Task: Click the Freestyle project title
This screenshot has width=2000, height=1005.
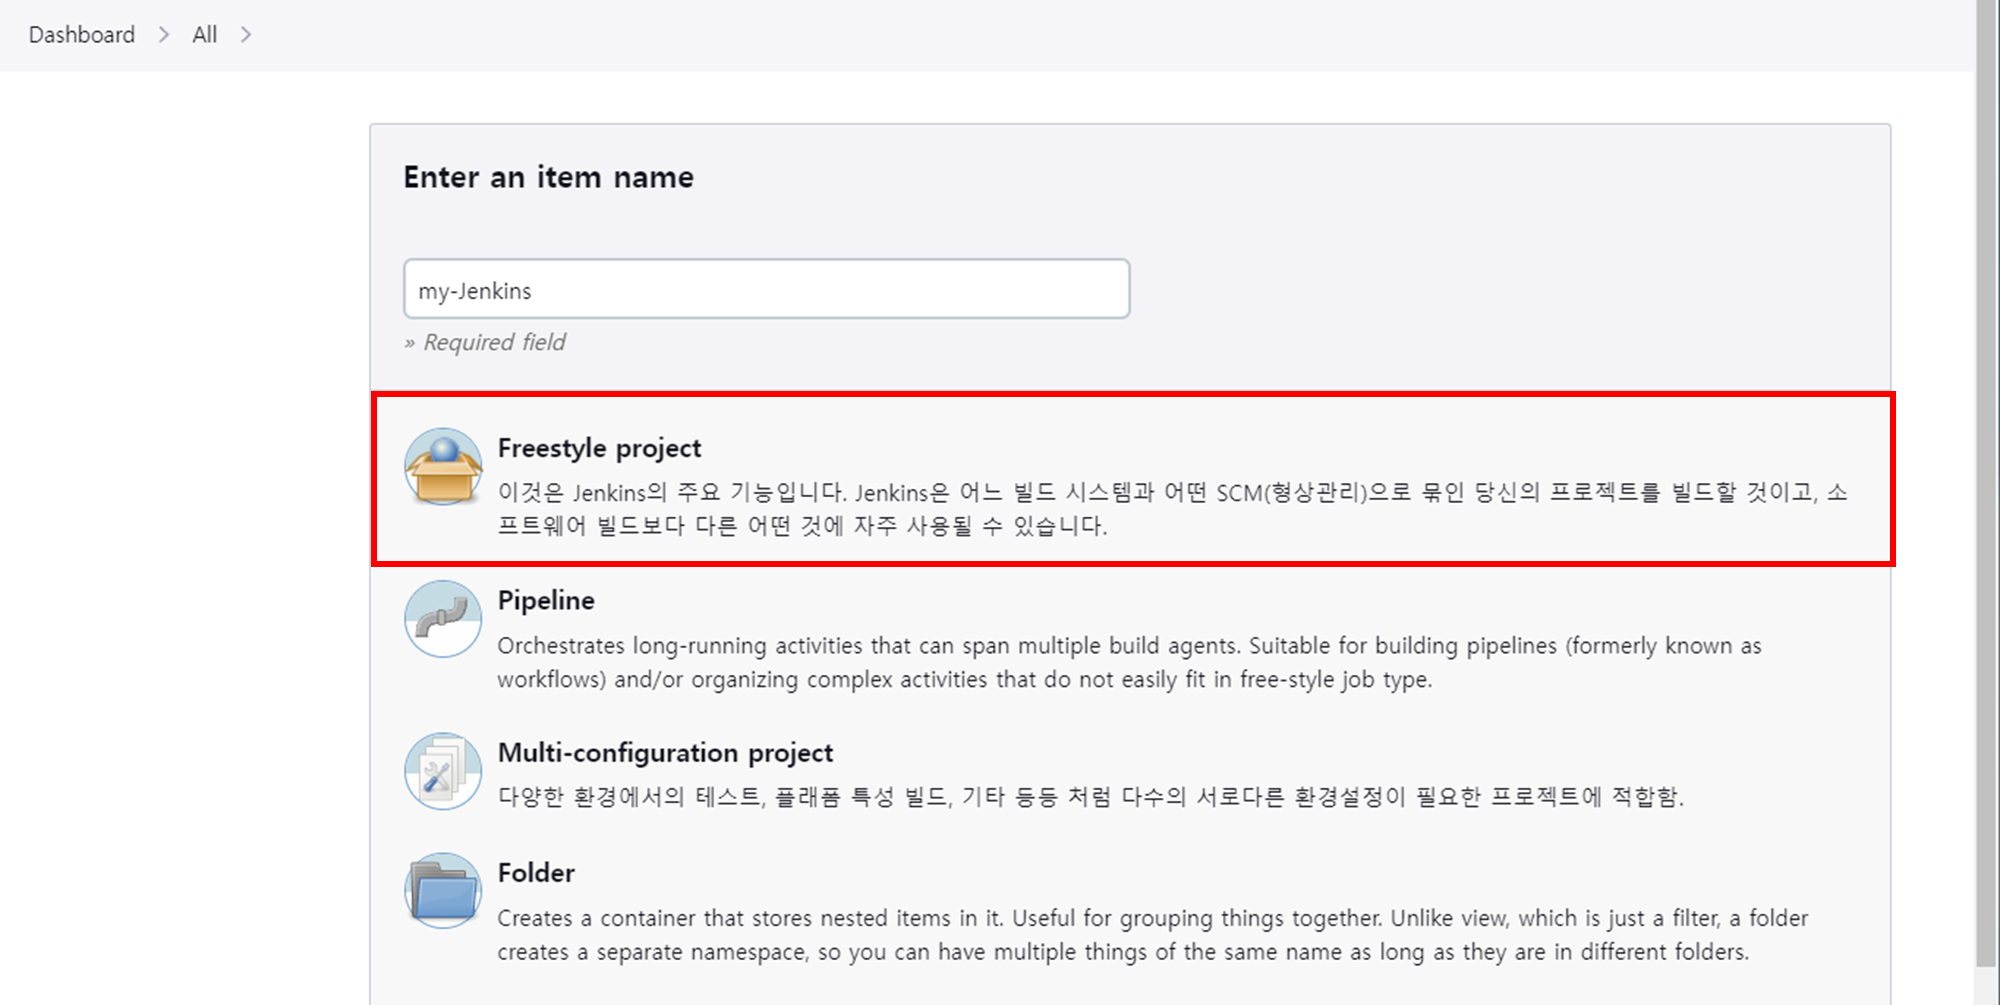Action: (x=600, y=448)
